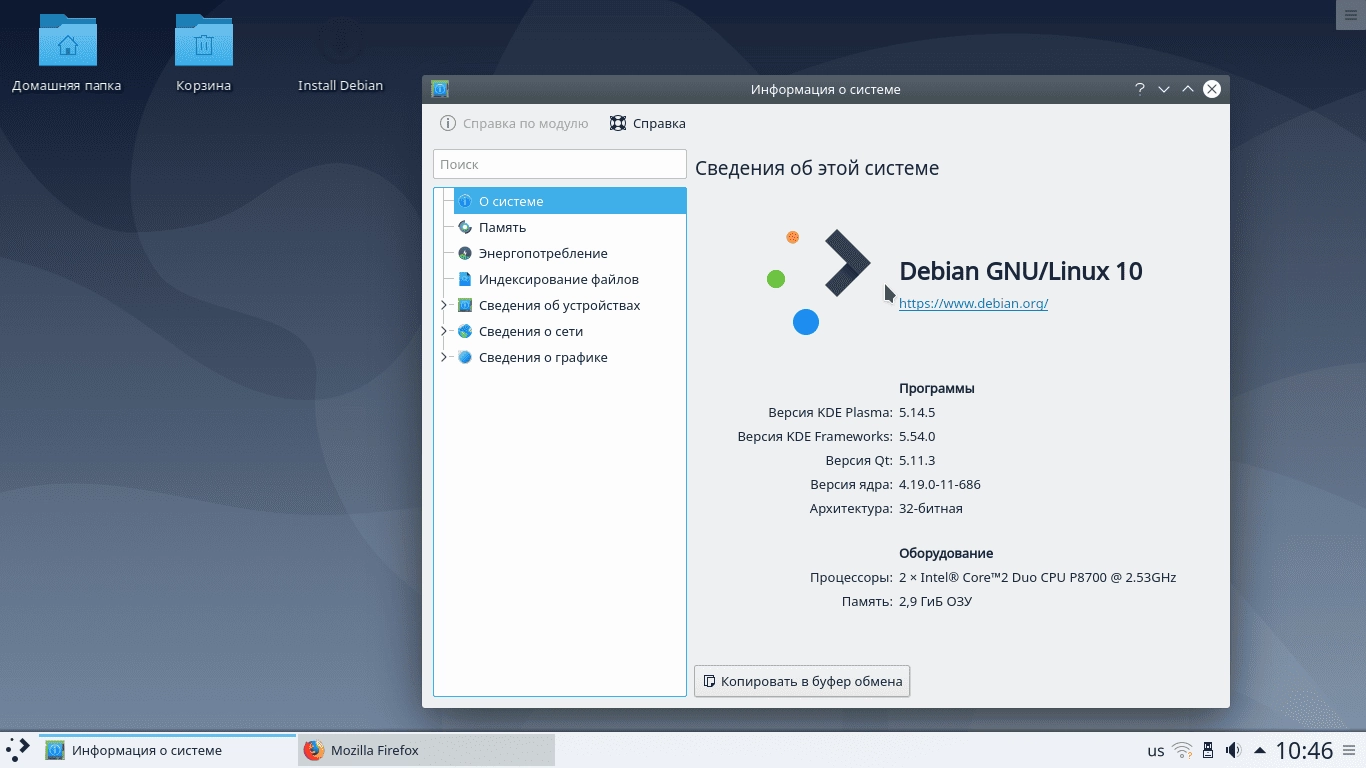Click the О системе info icon
The width and height of the screenshot is (1366, 768).
(465, 201)
